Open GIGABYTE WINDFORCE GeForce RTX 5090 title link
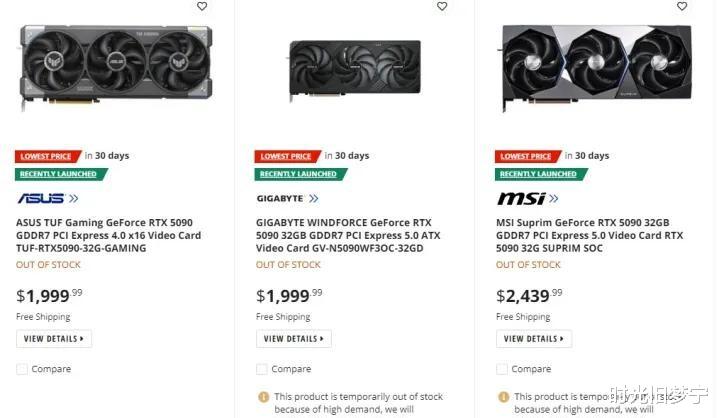This screenshot has width=719, height=418. point(348,235)
